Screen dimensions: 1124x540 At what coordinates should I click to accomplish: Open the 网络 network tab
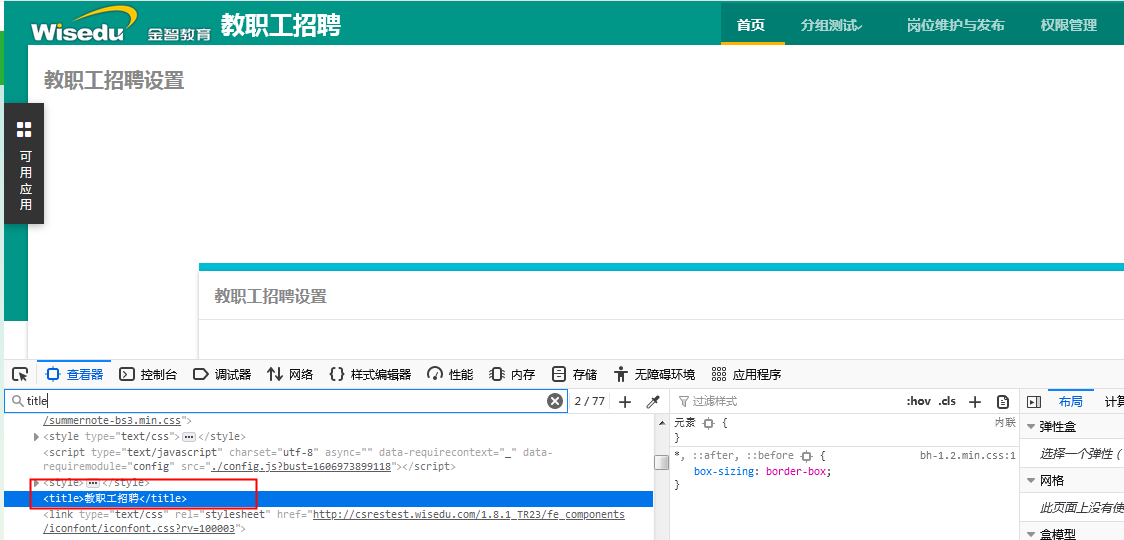(290, 374)
